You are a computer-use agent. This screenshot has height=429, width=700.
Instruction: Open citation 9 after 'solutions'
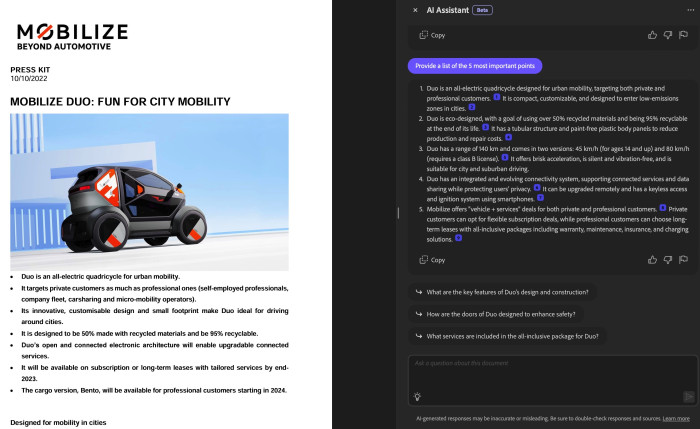click(x=458, y=238)
